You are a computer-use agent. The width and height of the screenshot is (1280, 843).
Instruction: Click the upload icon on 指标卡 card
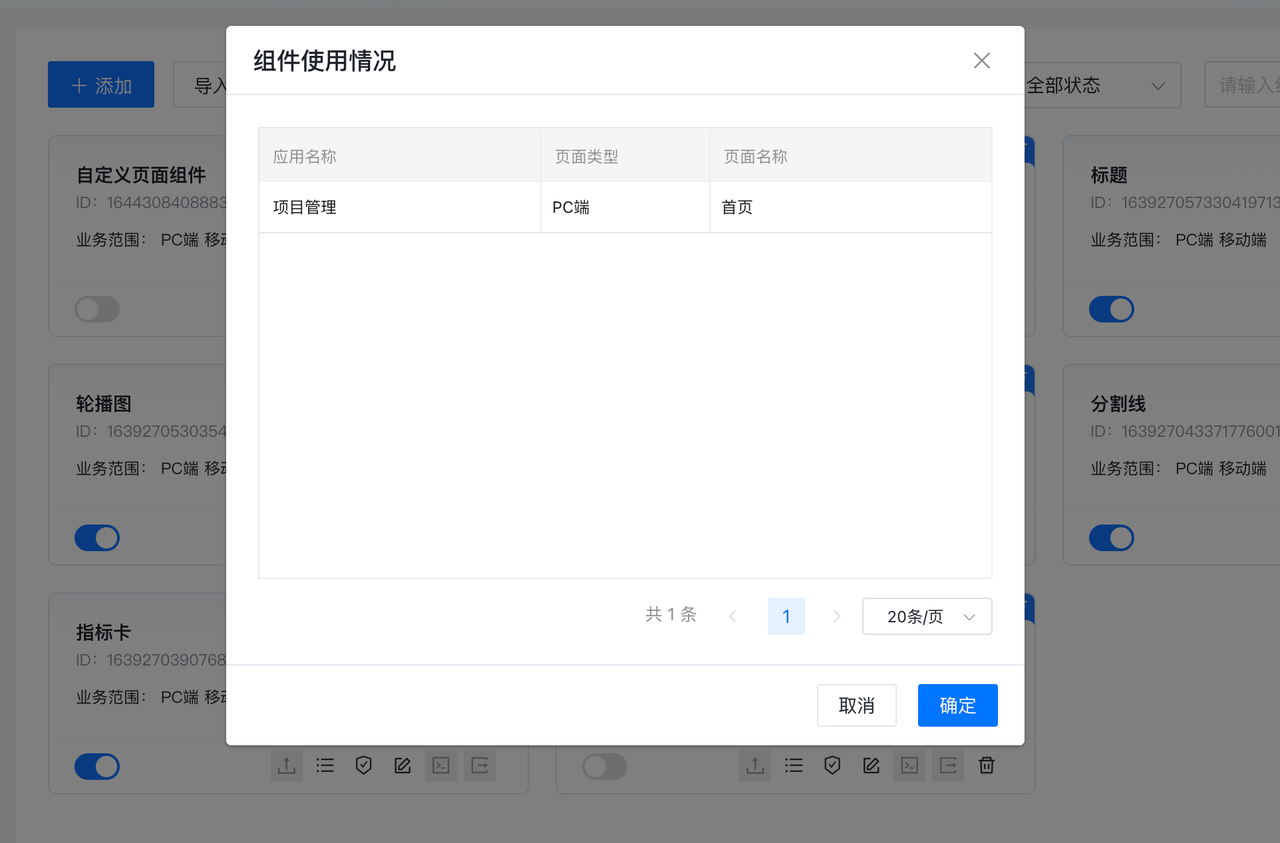(286, 766)
